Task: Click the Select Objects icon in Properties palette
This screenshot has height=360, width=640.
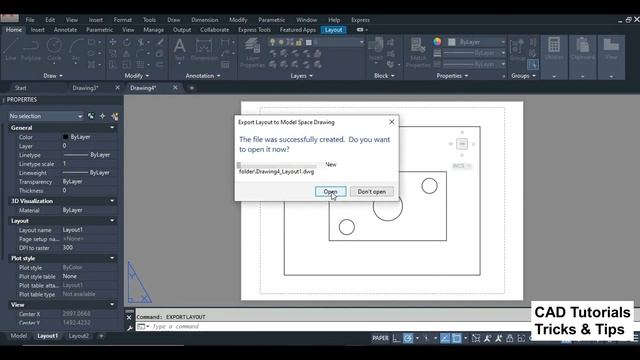Action: 102,116
